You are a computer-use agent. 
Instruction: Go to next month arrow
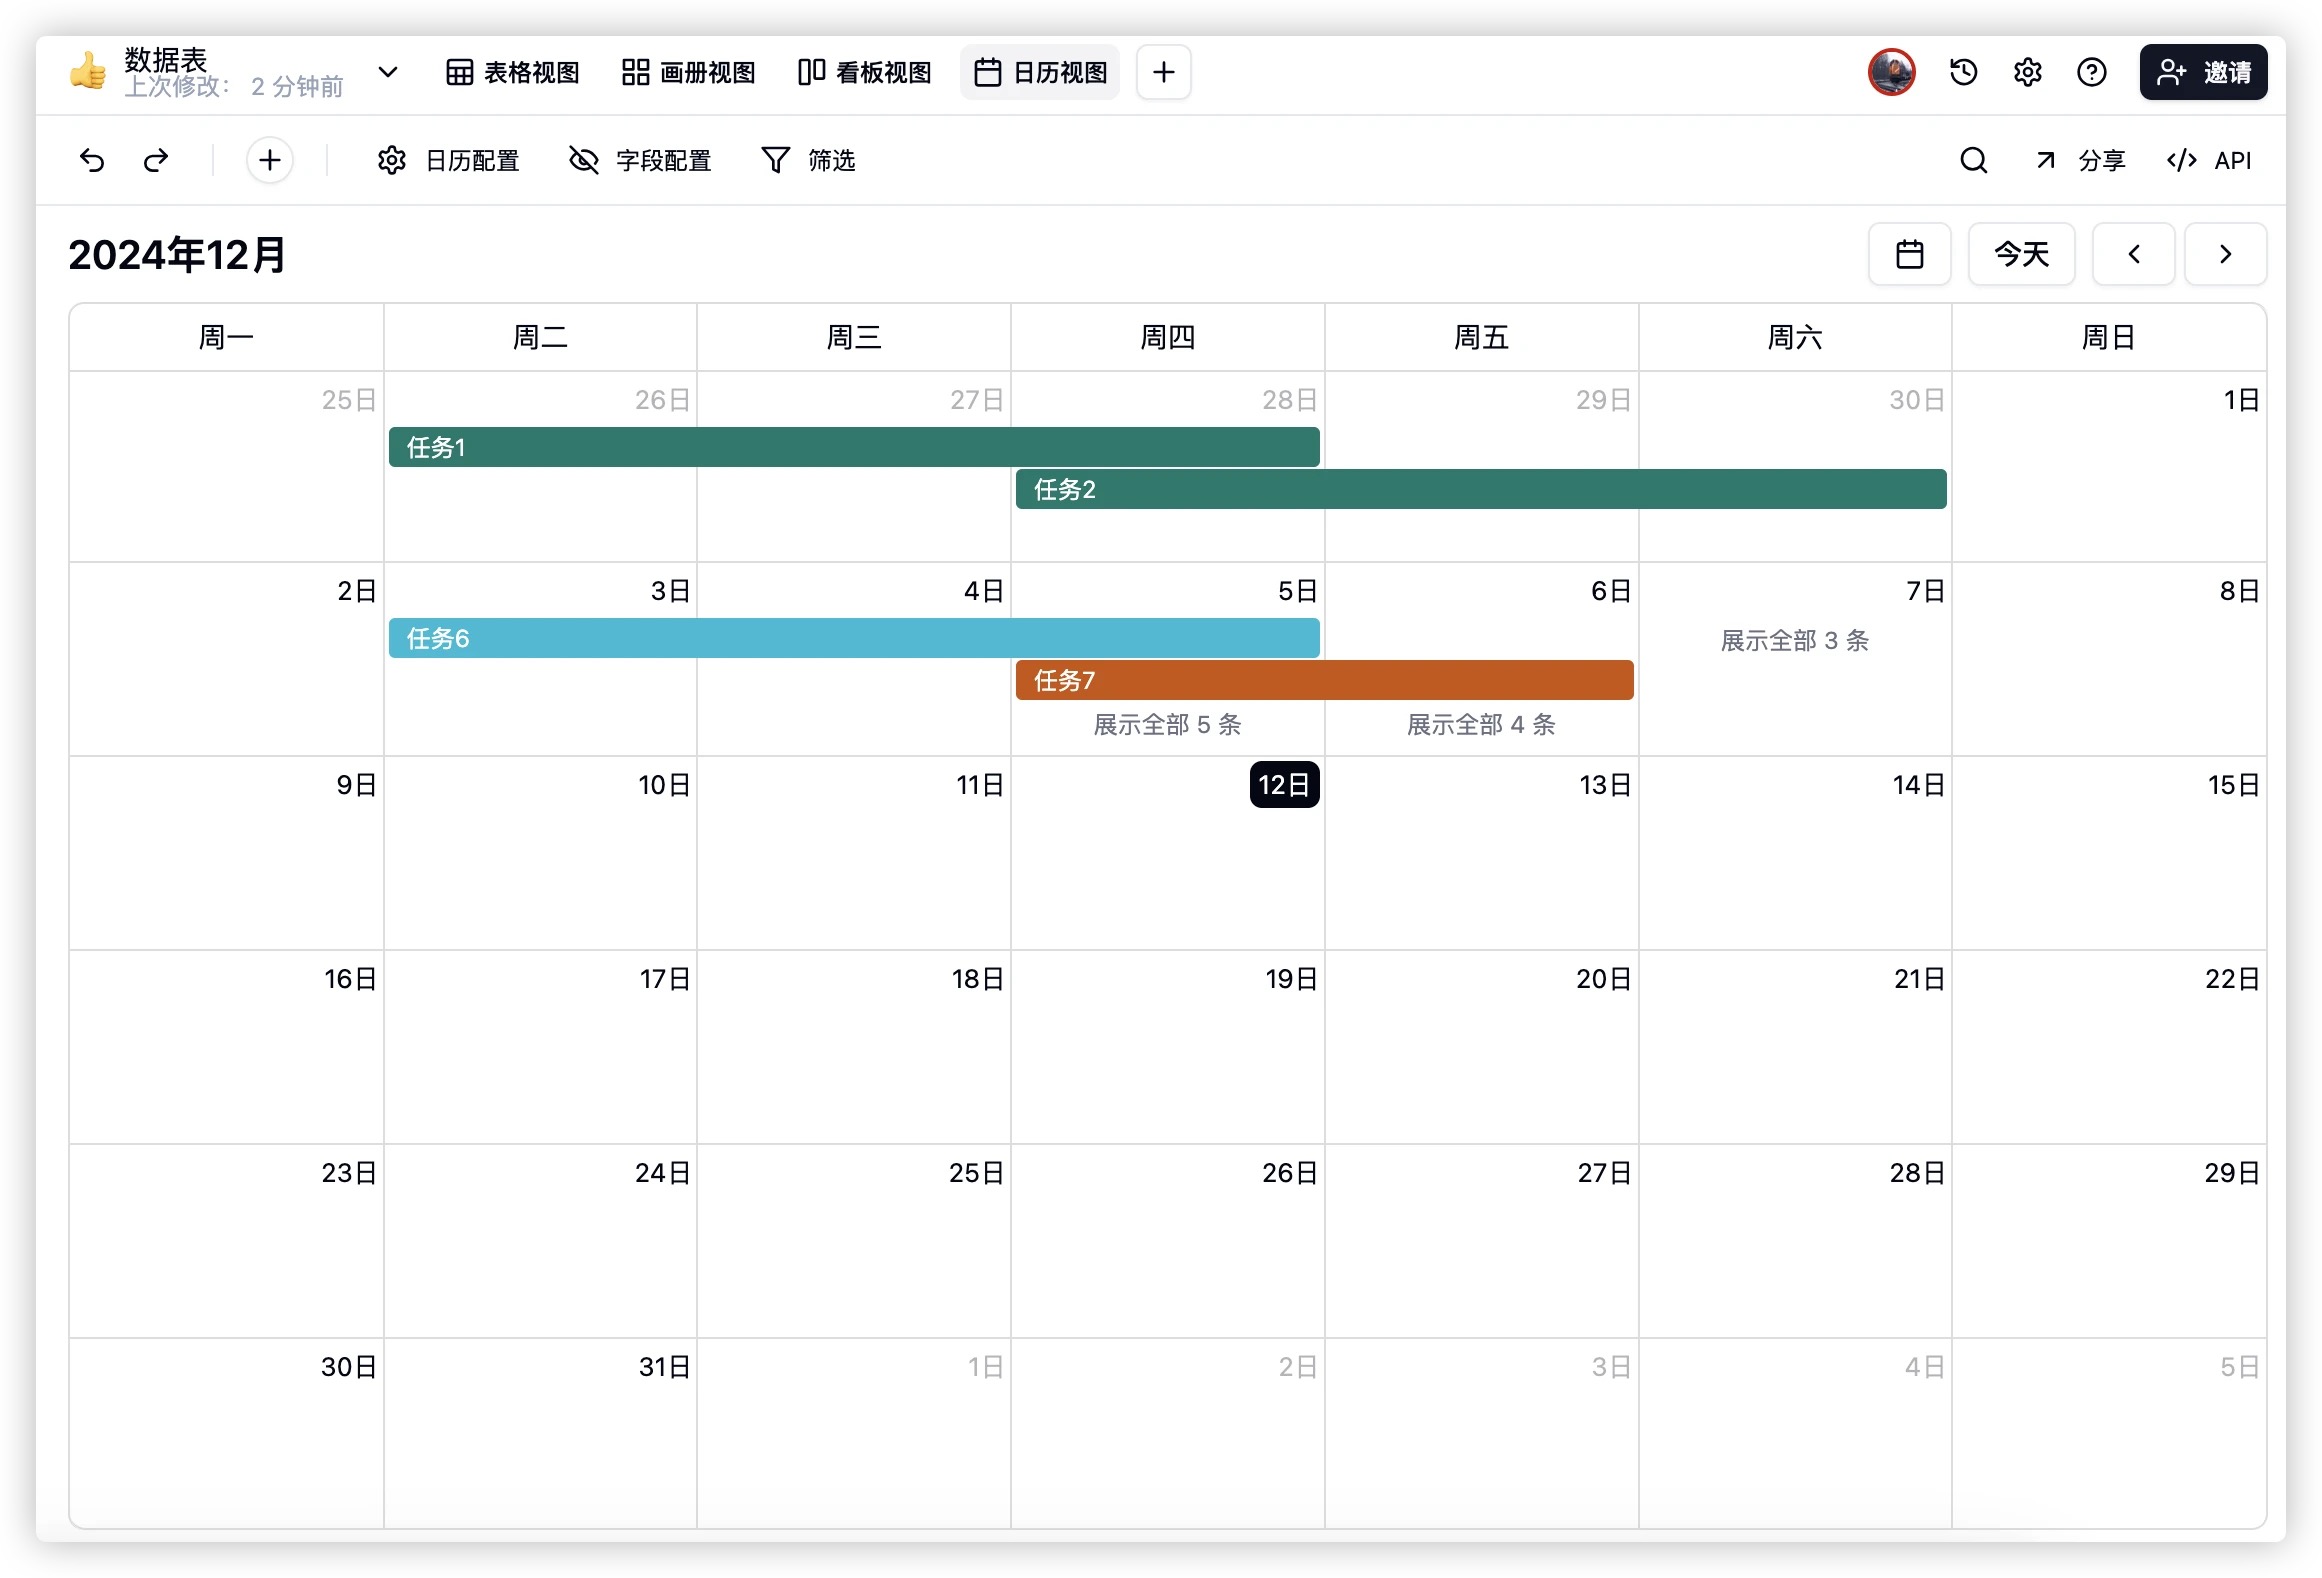point(2225,254)
